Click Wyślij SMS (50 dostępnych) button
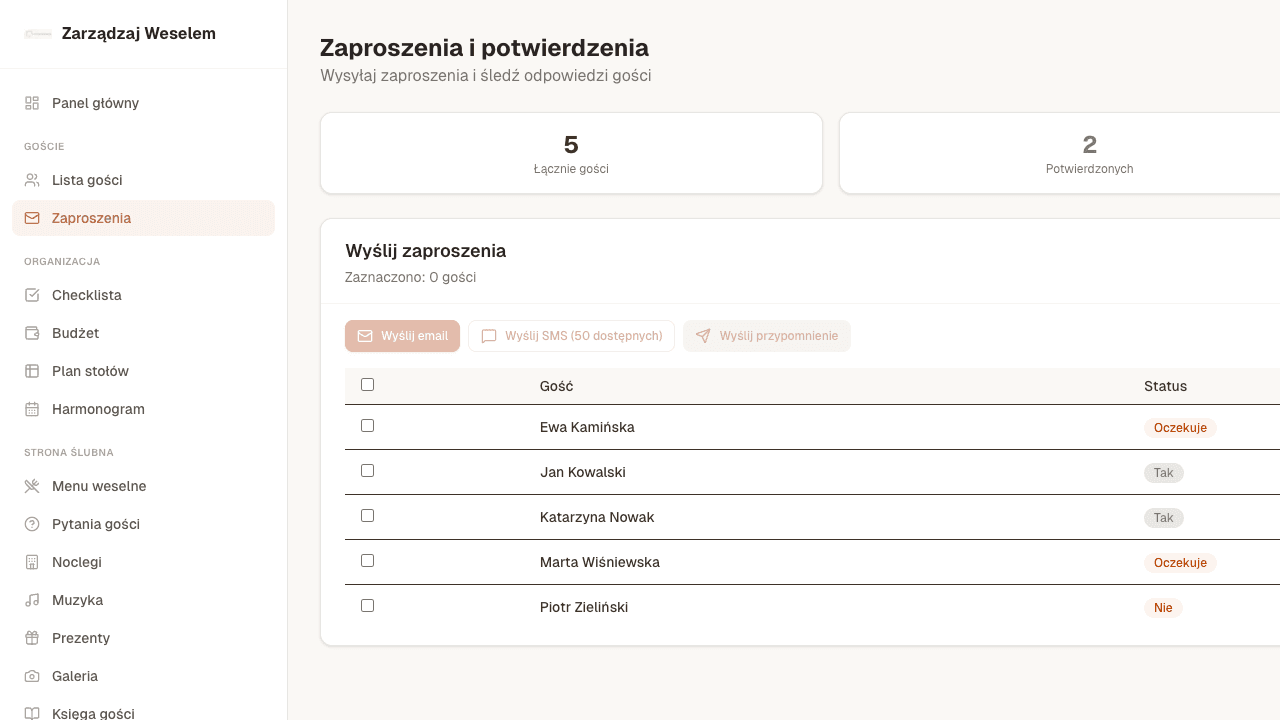1280x720 pixels. click(x=571, y=336)
